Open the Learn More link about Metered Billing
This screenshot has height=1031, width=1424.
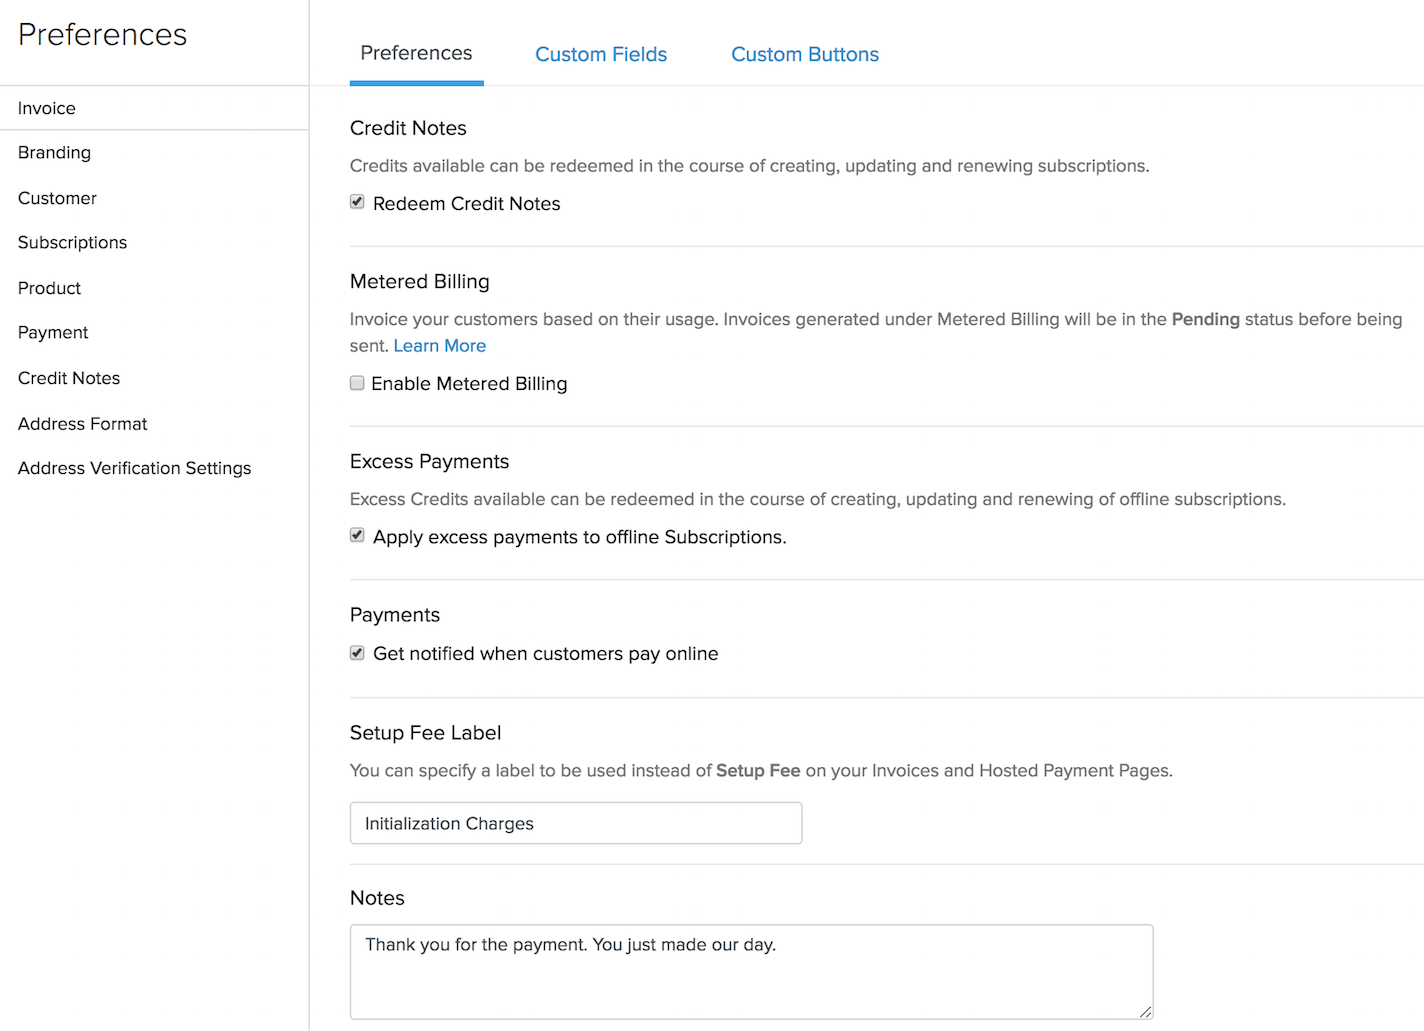click(x=439, y=345)
